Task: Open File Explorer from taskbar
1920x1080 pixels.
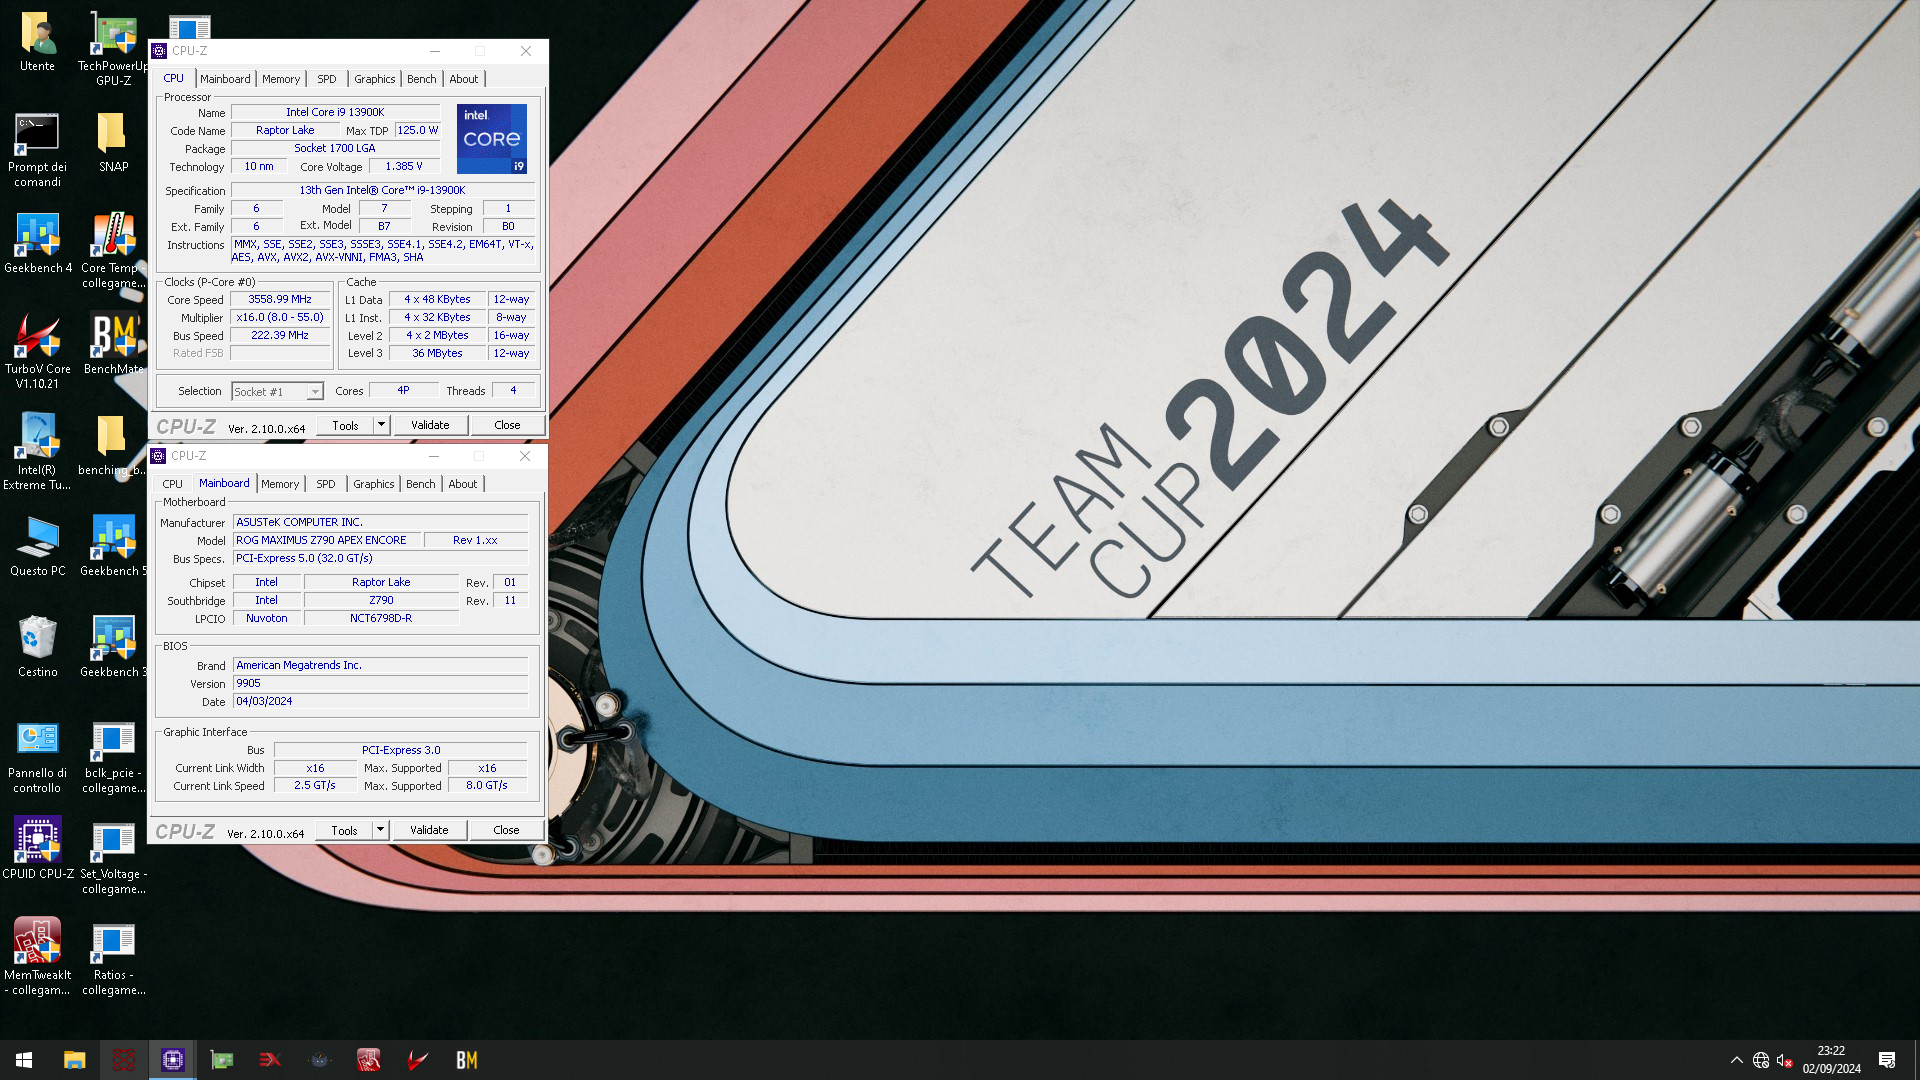Action: (74, 1060)
